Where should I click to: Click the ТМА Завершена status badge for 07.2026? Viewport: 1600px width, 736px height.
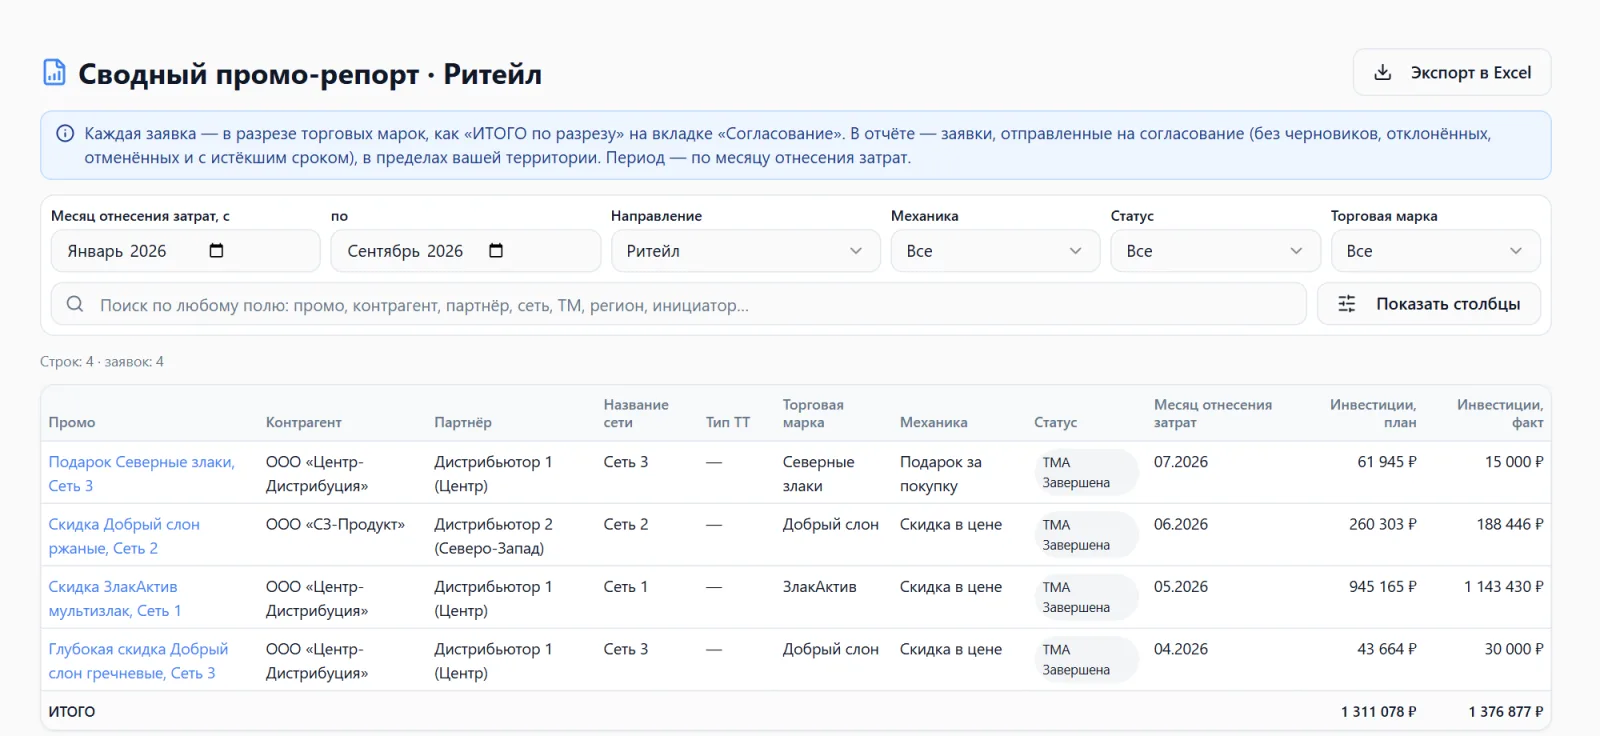[x=1085, y=472]
